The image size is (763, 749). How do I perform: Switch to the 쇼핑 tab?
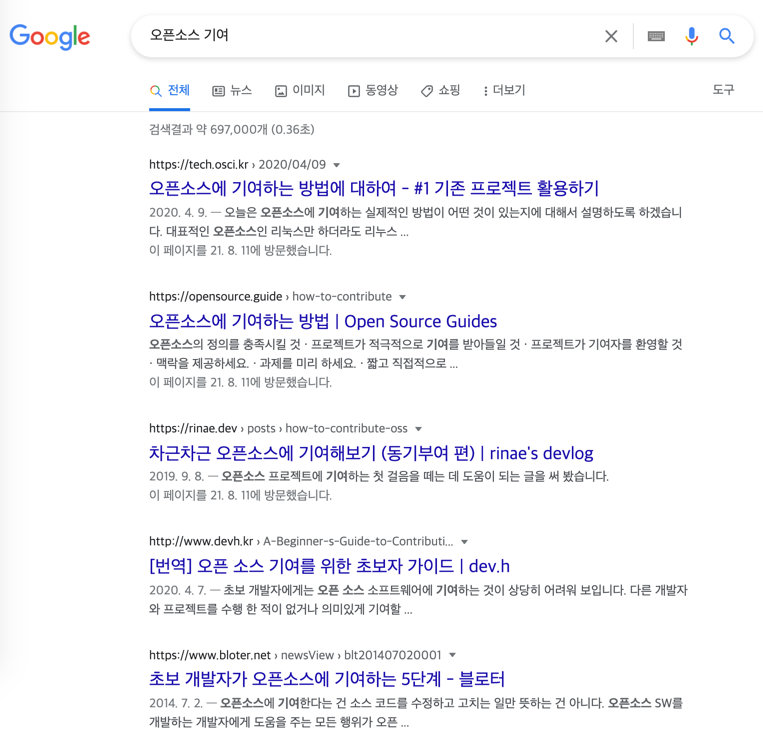click(440, 91)
